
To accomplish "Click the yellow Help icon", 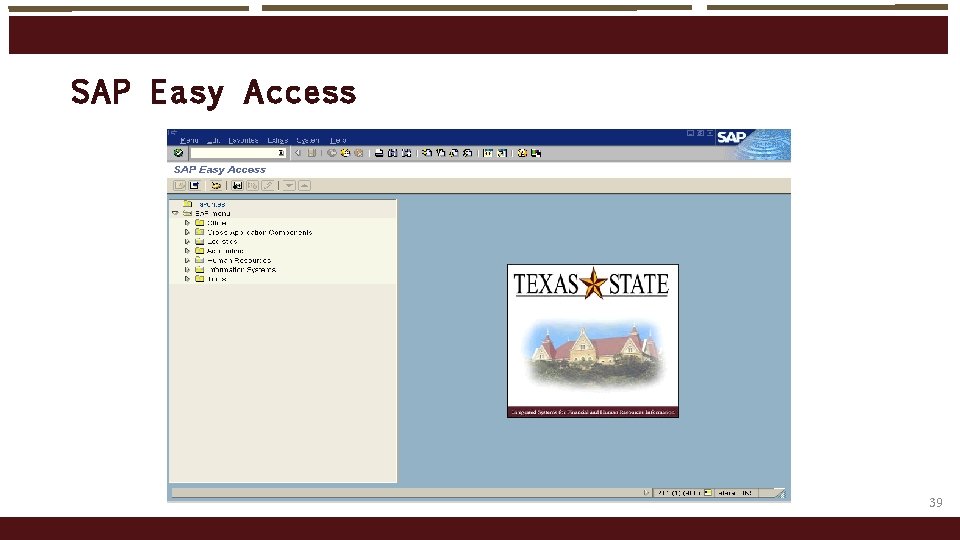I will [x=522, y=153].
